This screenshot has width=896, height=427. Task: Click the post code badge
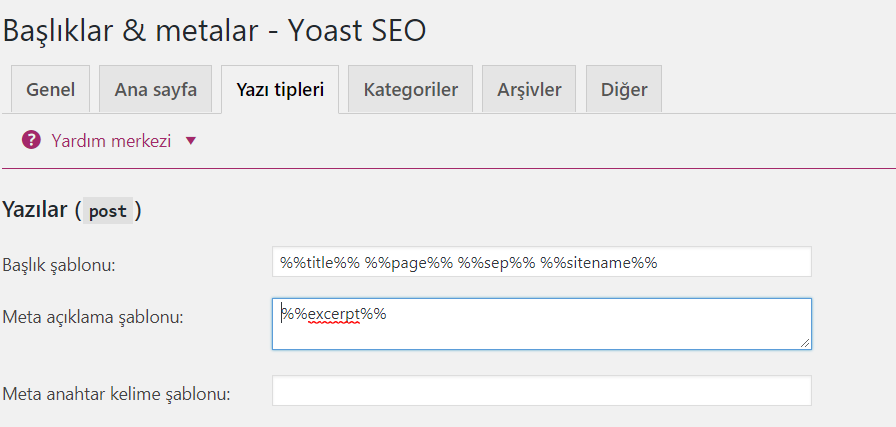(108, 211)
